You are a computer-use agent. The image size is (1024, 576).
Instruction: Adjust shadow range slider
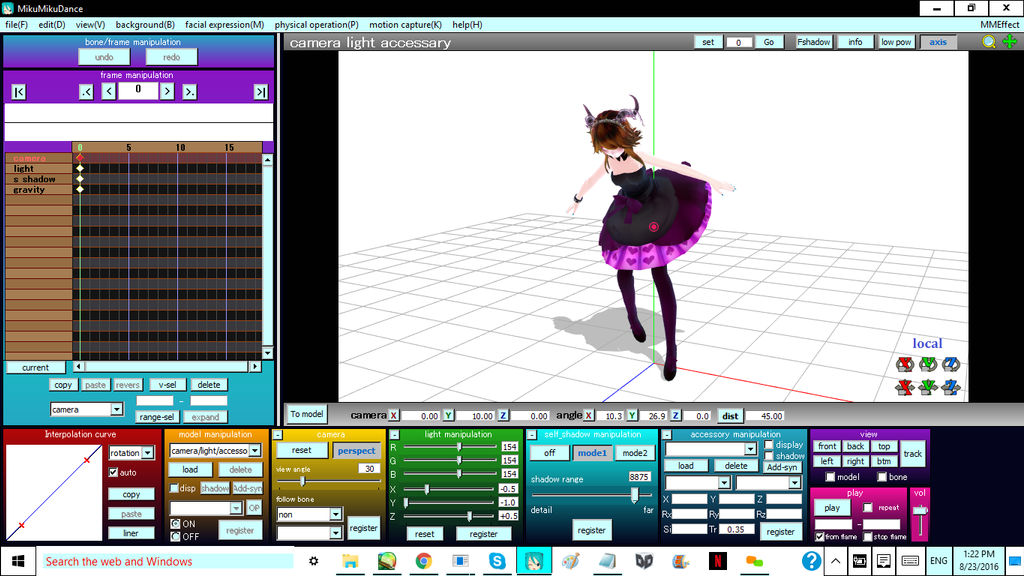coord(634,495)
